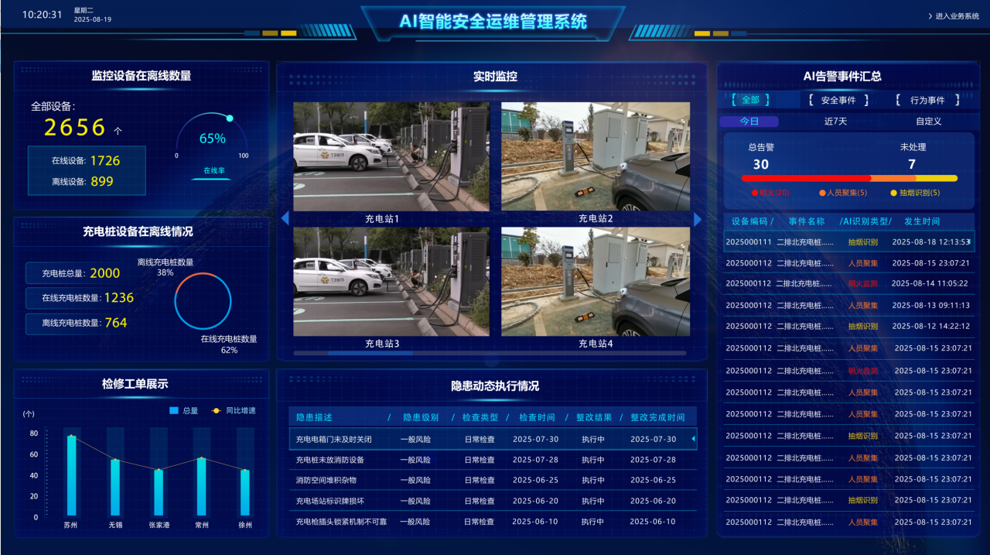
Task: Toggle the 总量 legend in 检修工单展示 chart
Action: tap(174, 410)
